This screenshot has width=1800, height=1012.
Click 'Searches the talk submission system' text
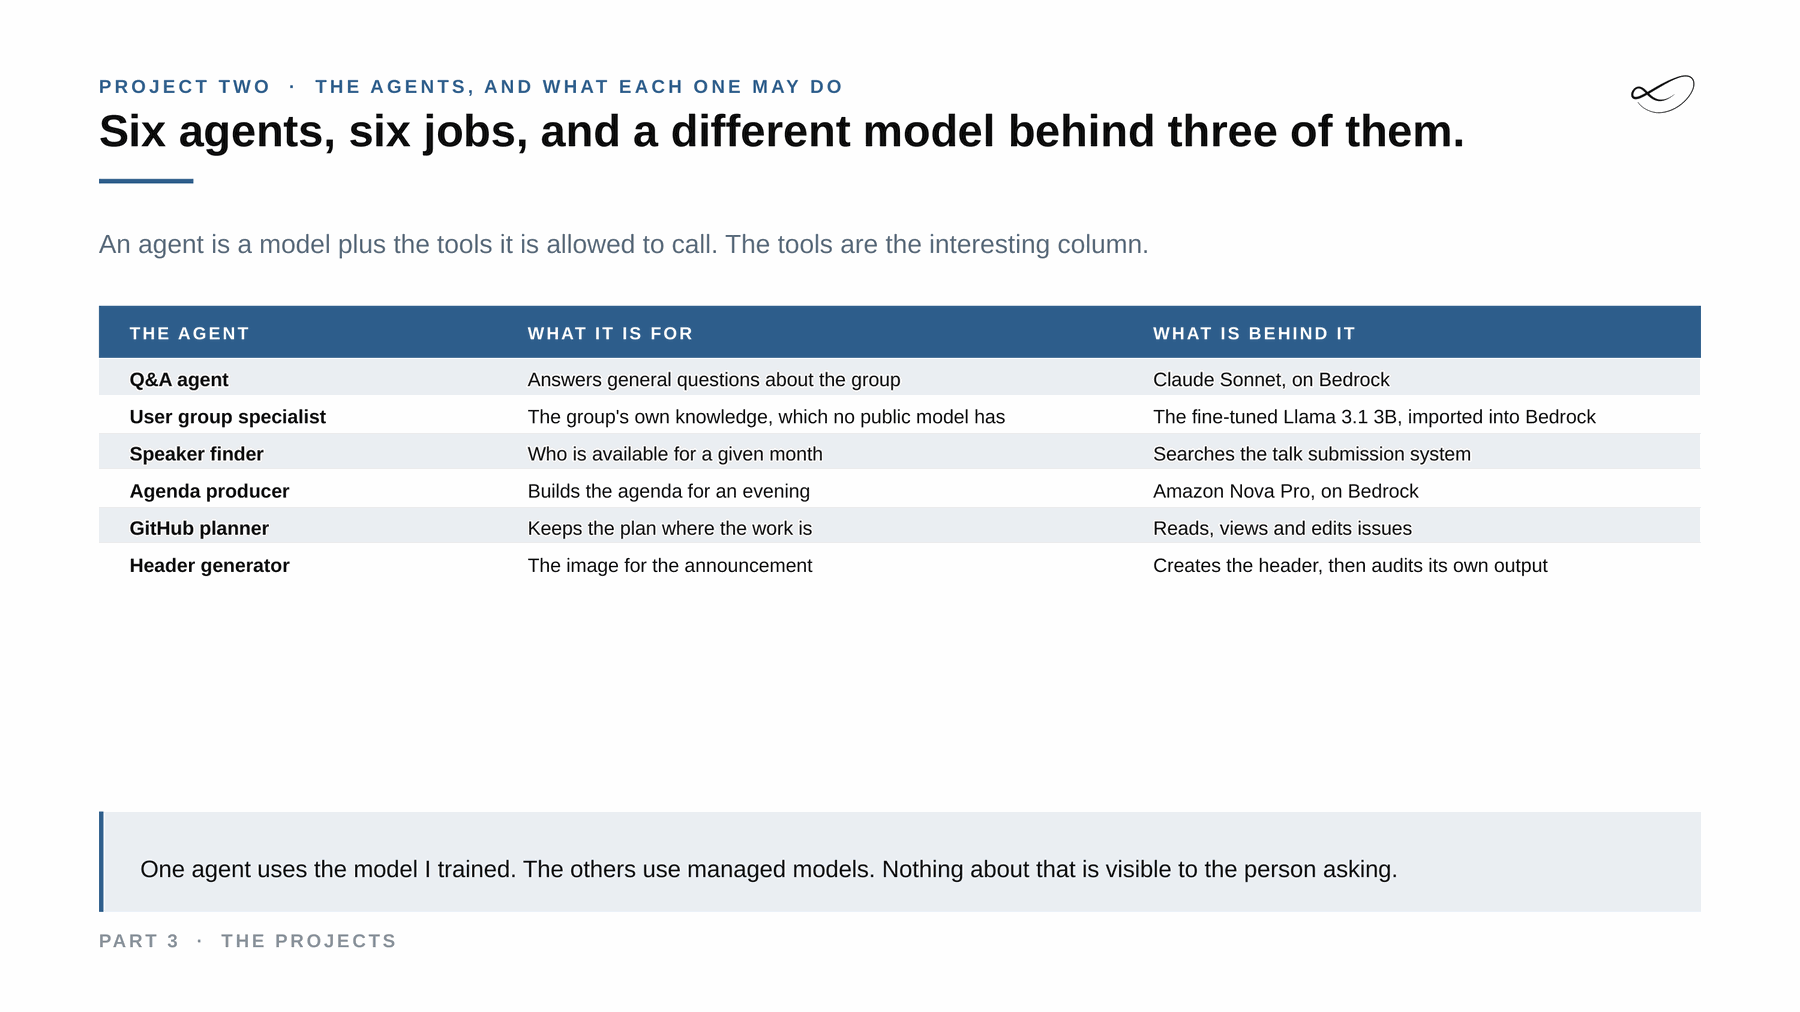[x=1311, y=454]
